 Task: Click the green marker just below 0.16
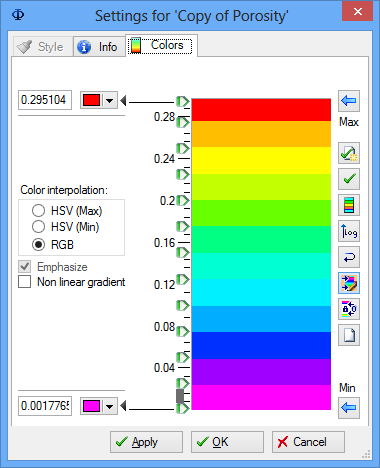[183, 253]
